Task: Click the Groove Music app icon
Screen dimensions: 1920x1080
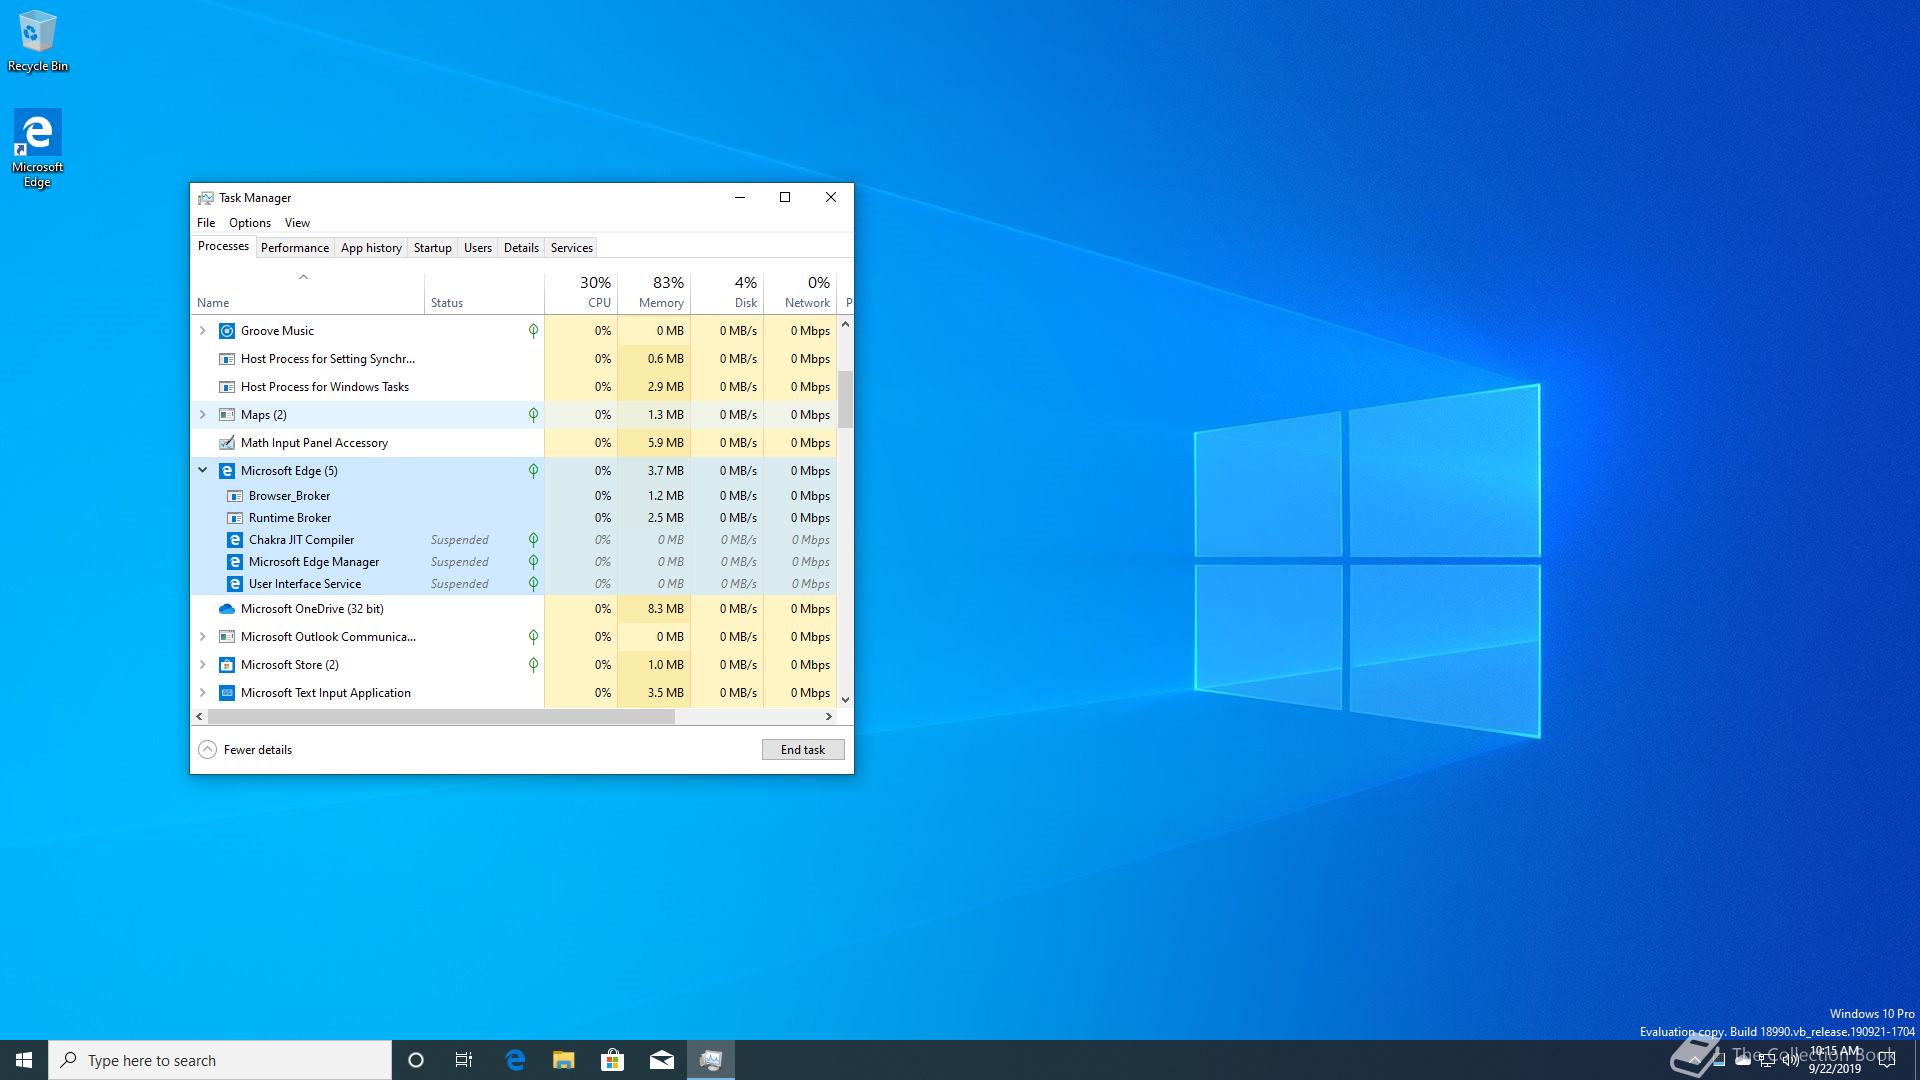Action: coord(227,331)
